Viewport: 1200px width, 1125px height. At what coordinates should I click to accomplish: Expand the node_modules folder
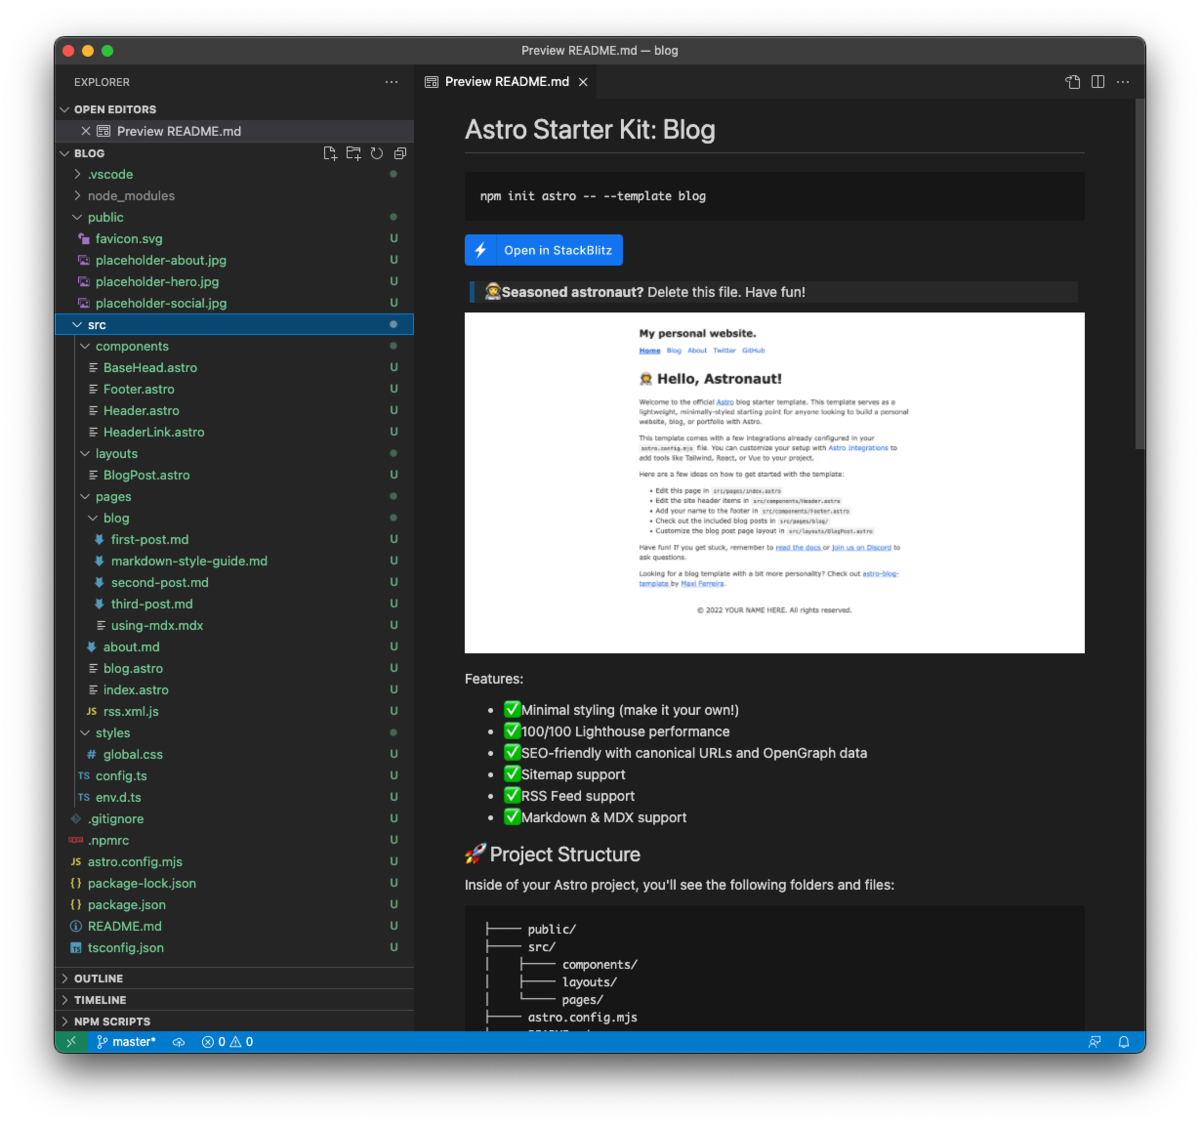pos(234,196)
